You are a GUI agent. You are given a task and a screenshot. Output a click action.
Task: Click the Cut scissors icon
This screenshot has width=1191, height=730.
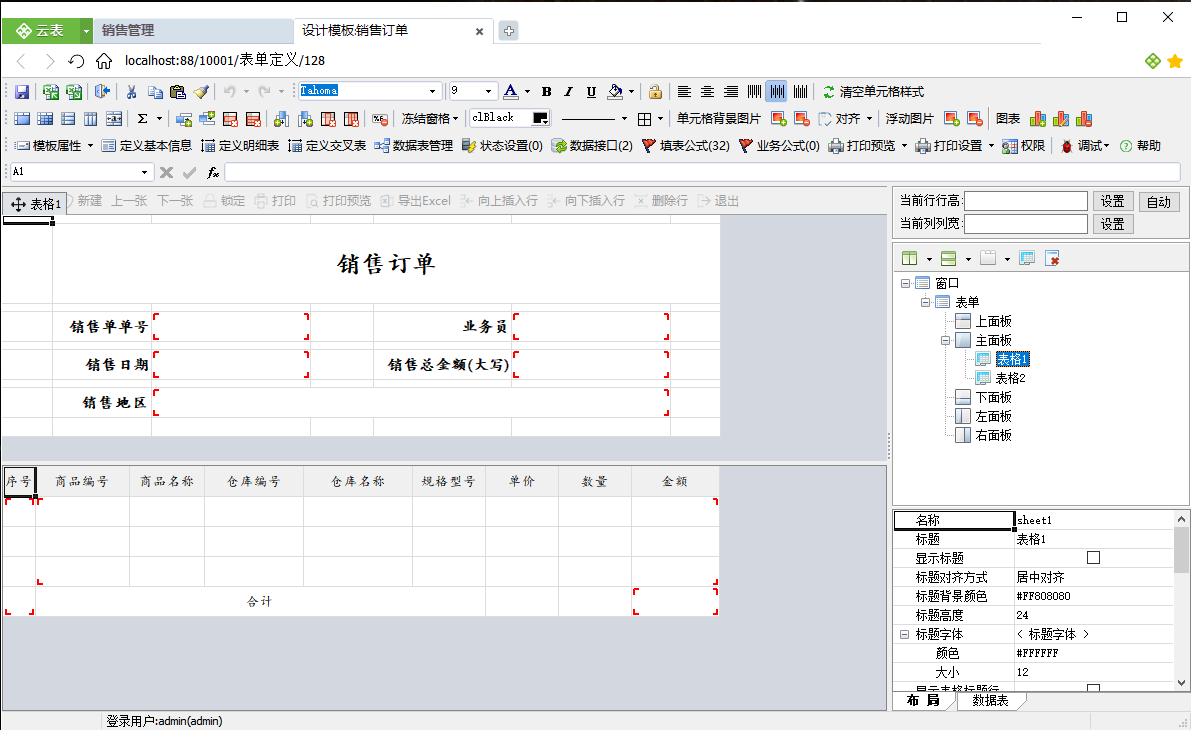pos(131,92)
